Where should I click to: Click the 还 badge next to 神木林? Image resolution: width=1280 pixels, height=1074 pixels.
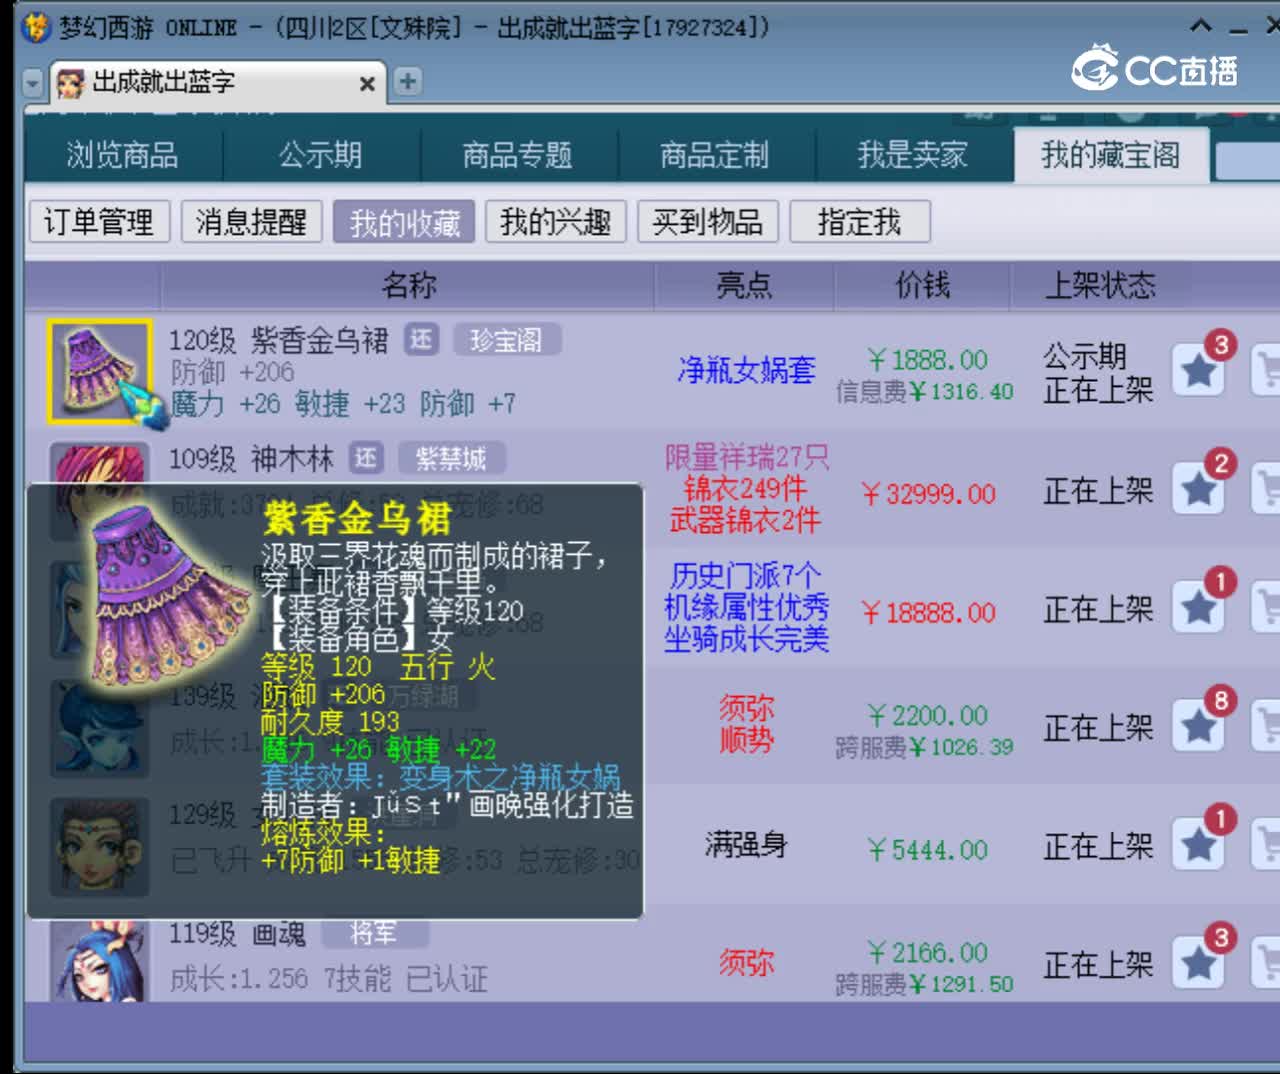(366, 458)
